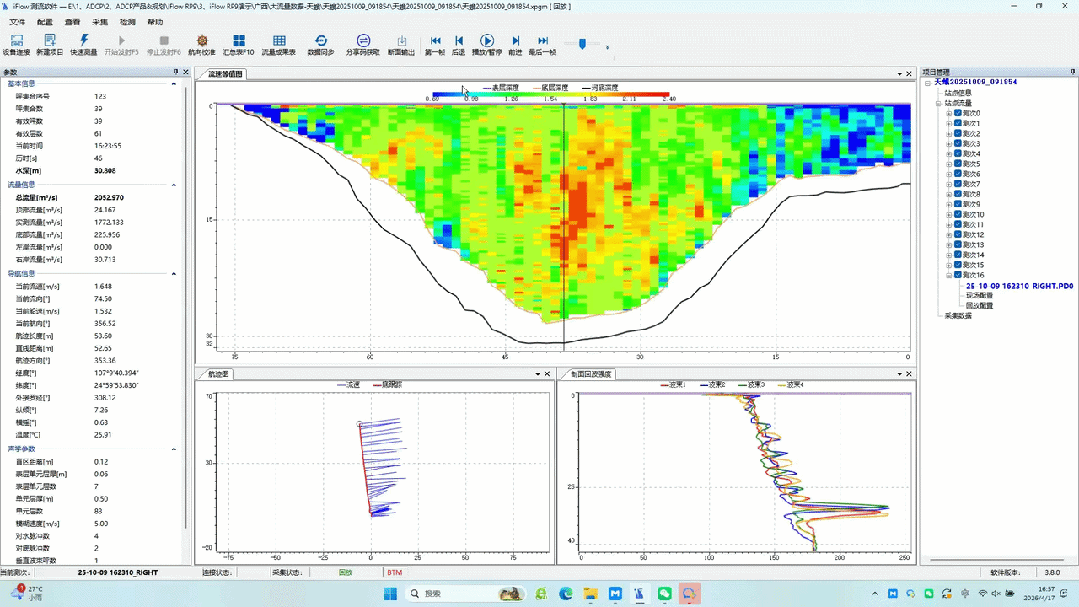Toggle the 测次10 checkbox

pos(958,214)
